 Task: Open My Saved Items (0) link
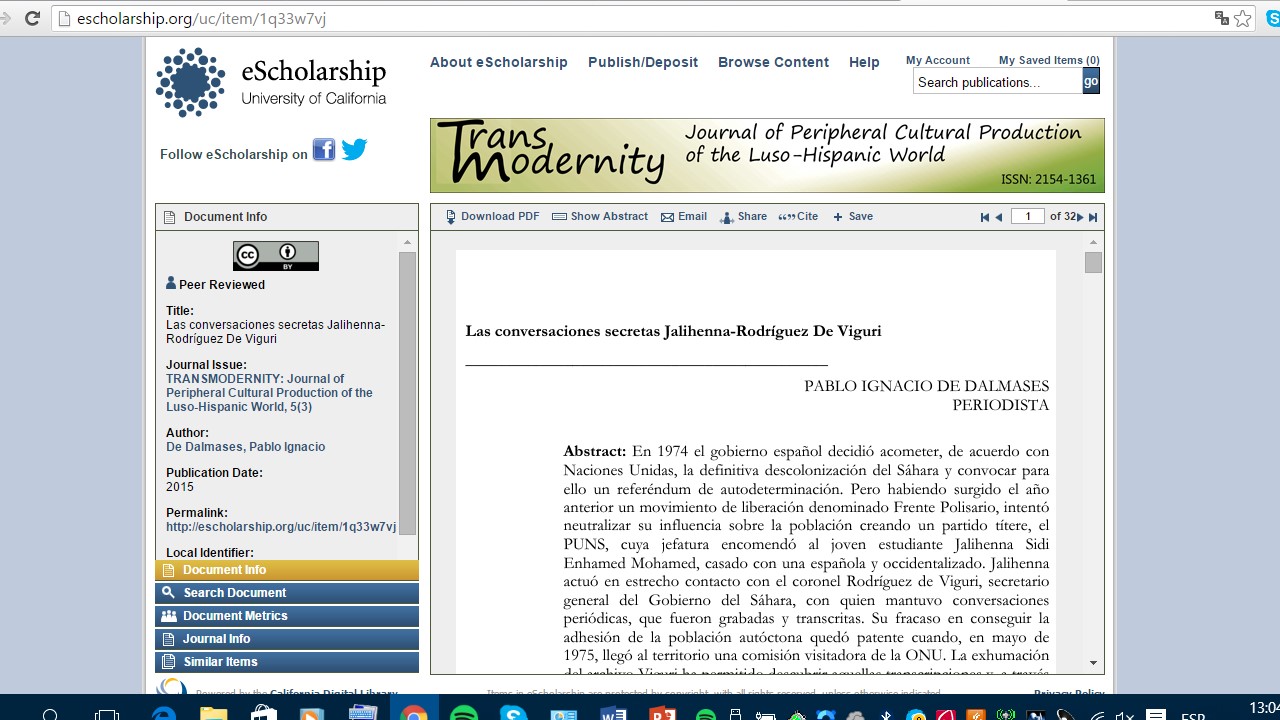point(1049,60)
